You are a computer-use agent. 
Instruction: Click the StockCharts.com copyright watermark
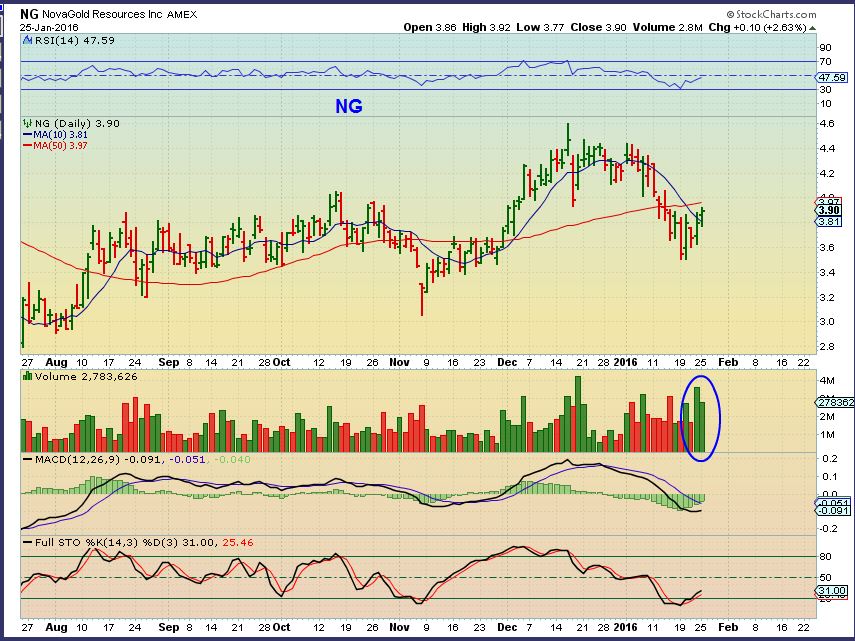pyautogui.click(x=771, y=14)
